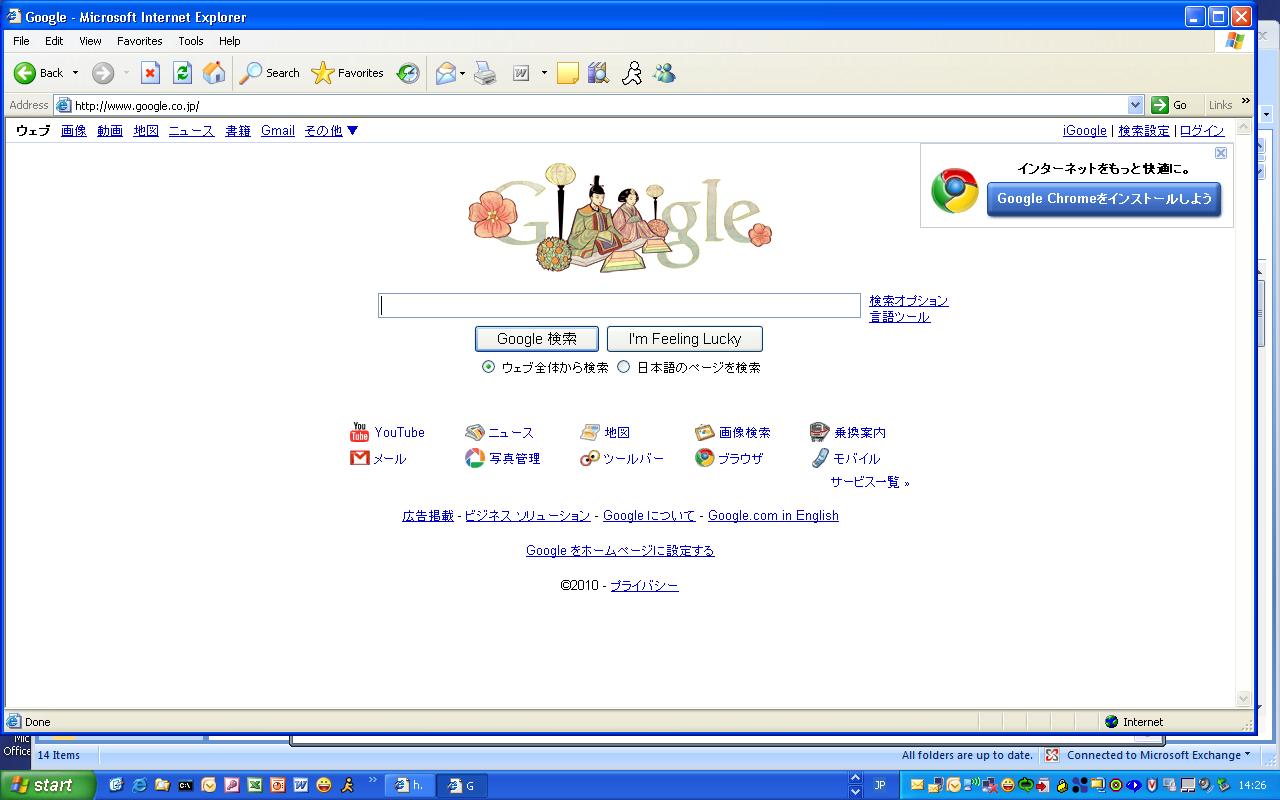Open the ログイン sign-in link

pos(1202,131)
